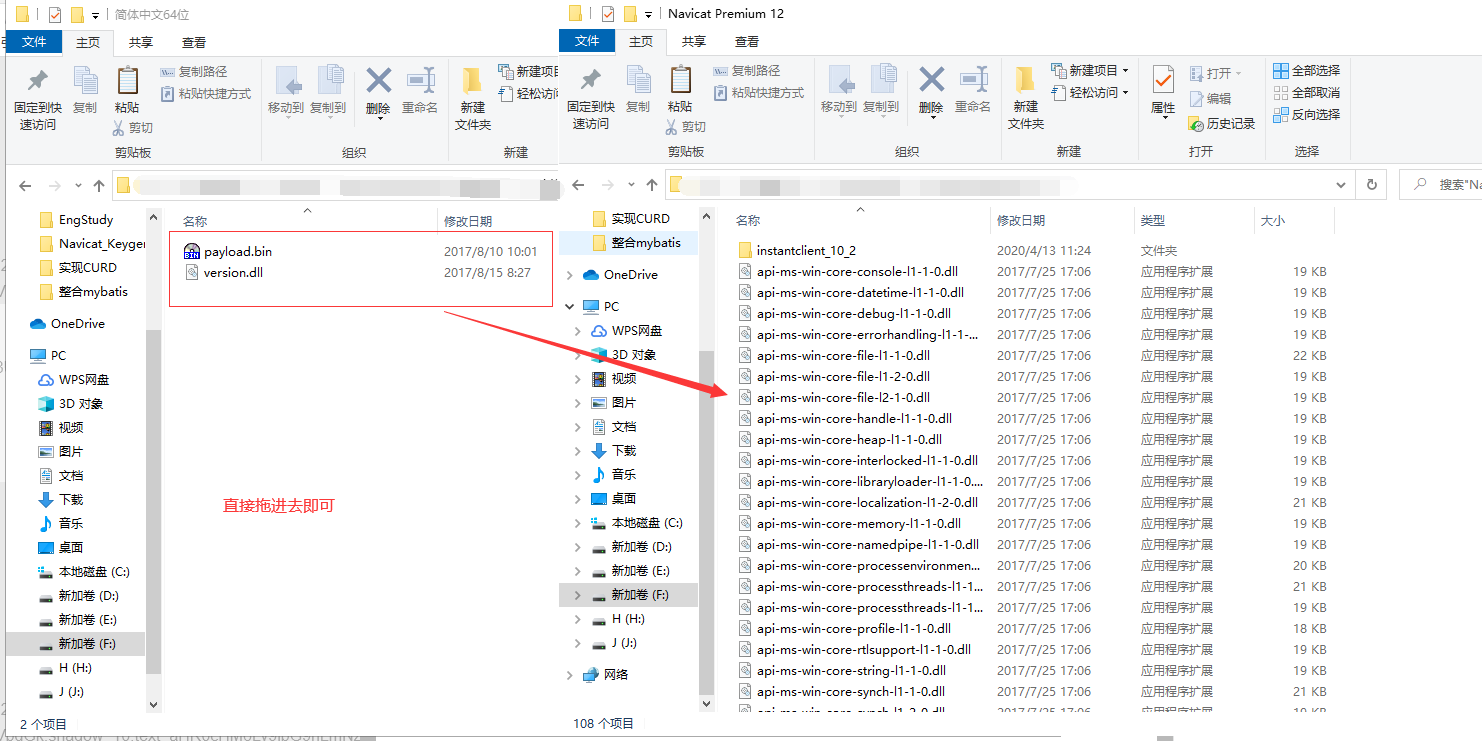
Task: Click Cut (剪切) in left window
Action: (x=132, y=128)
